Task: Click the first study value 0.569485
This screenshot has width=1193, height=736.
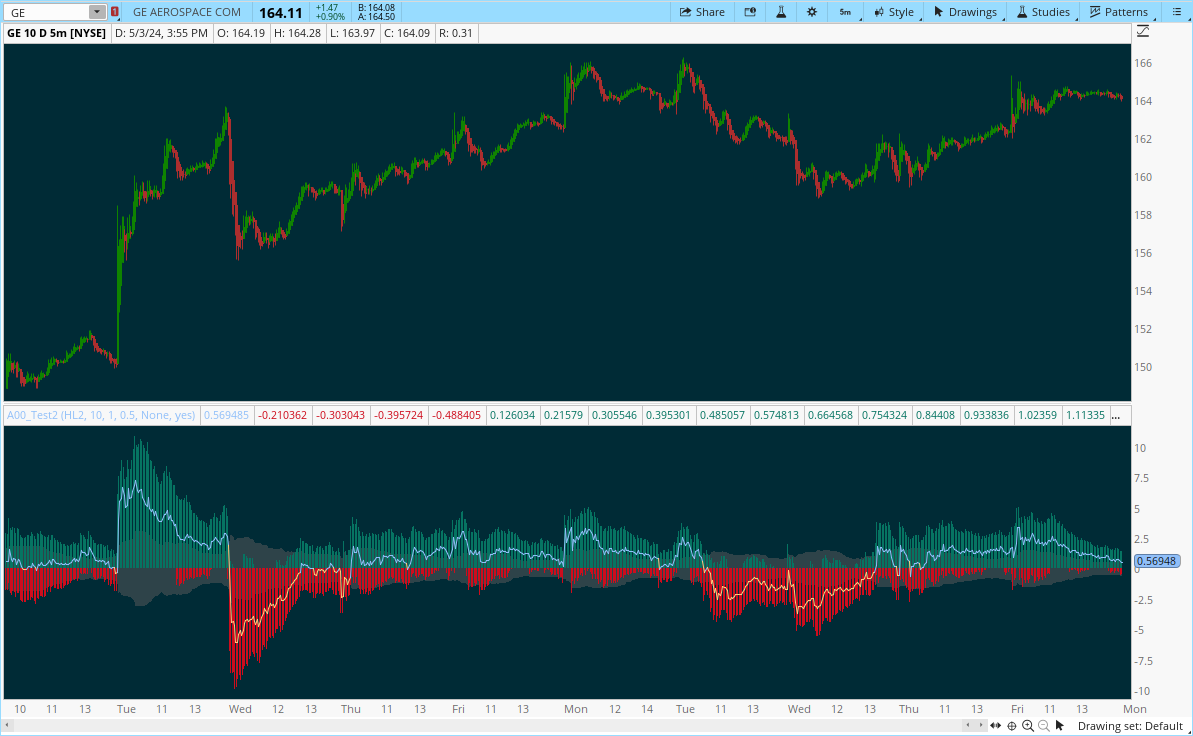Action: pos(226,416)
